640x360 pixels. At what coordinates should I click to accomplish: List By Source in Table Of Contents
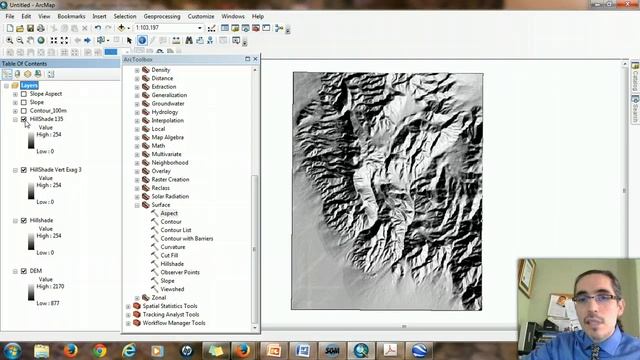pos(17,74)
